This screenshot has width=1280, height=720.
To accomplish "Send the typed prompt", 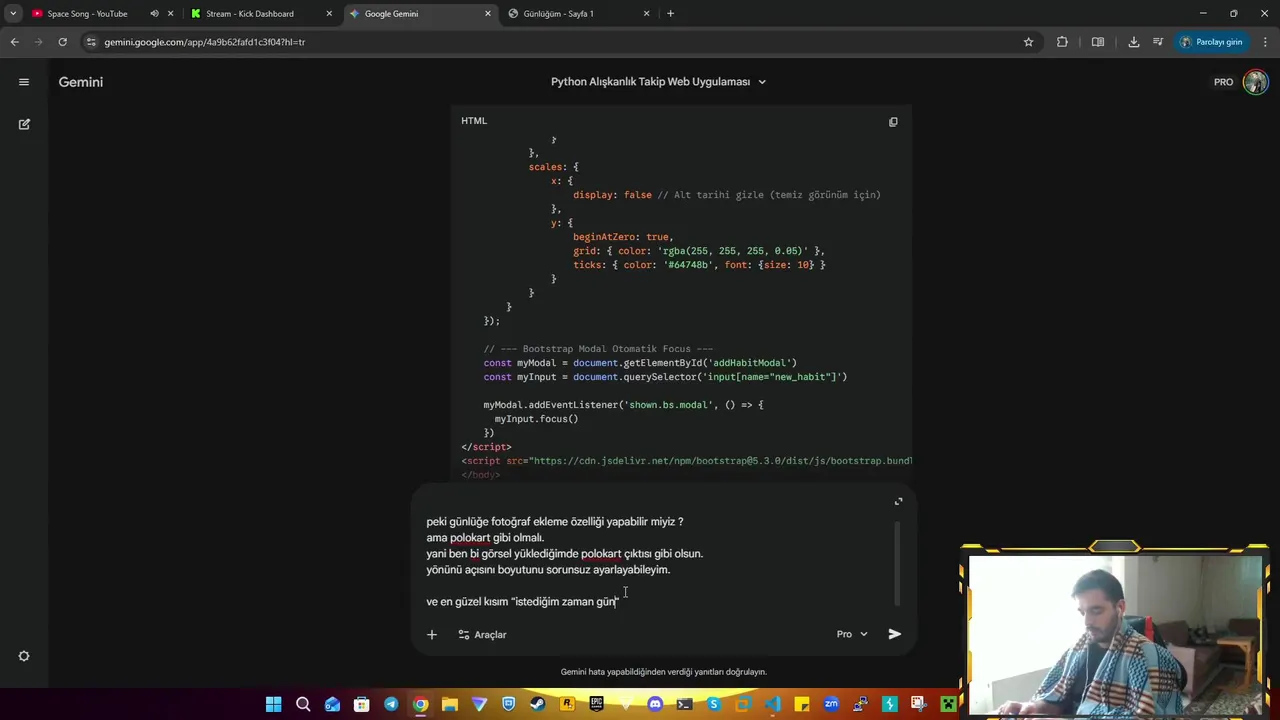I will (x=894, y=634).
